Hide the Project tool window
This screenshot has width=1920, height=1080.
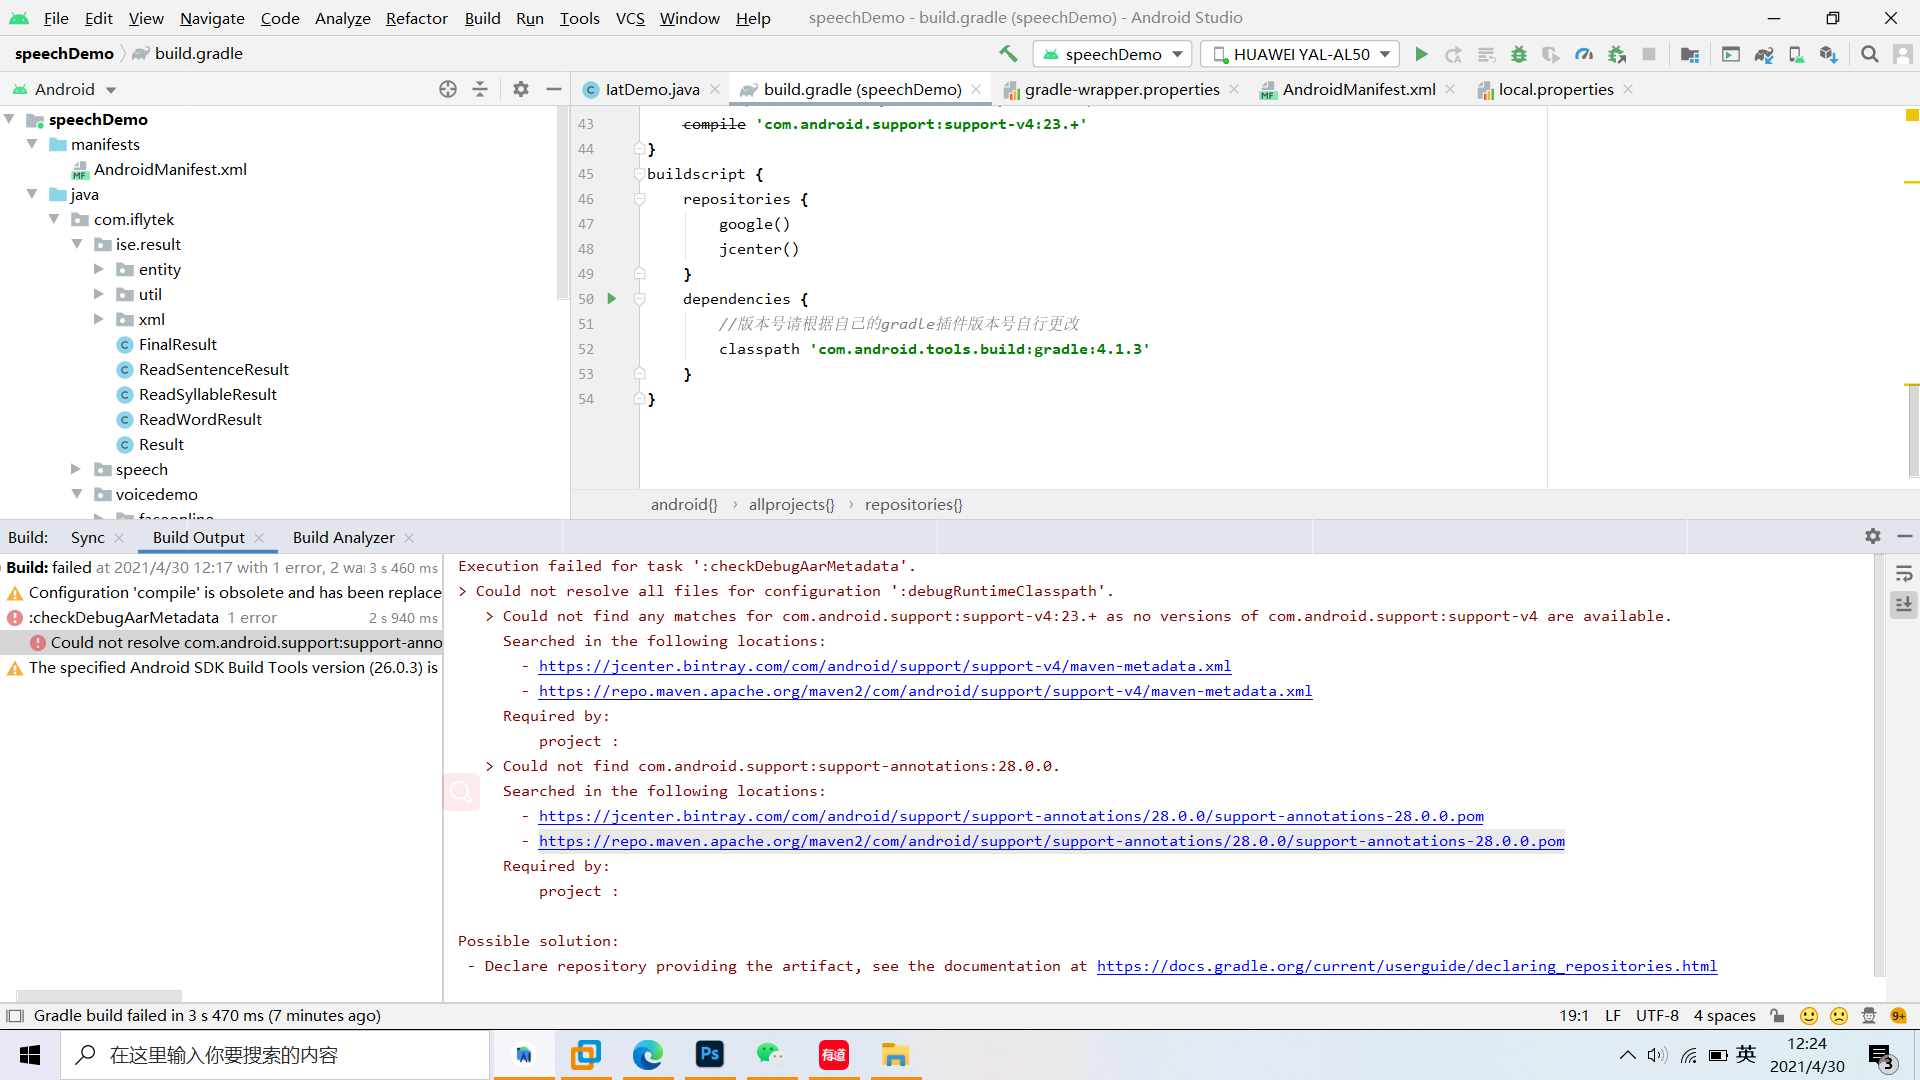pos(553,89)
